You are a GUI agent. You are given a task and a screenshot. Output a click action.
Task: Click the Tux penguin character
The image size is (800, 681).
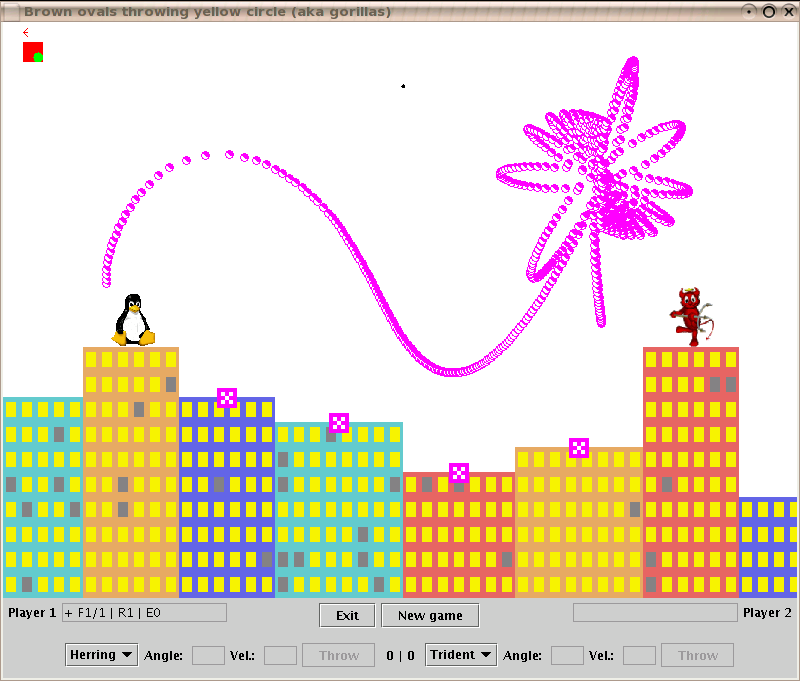(x=132, y=320)
